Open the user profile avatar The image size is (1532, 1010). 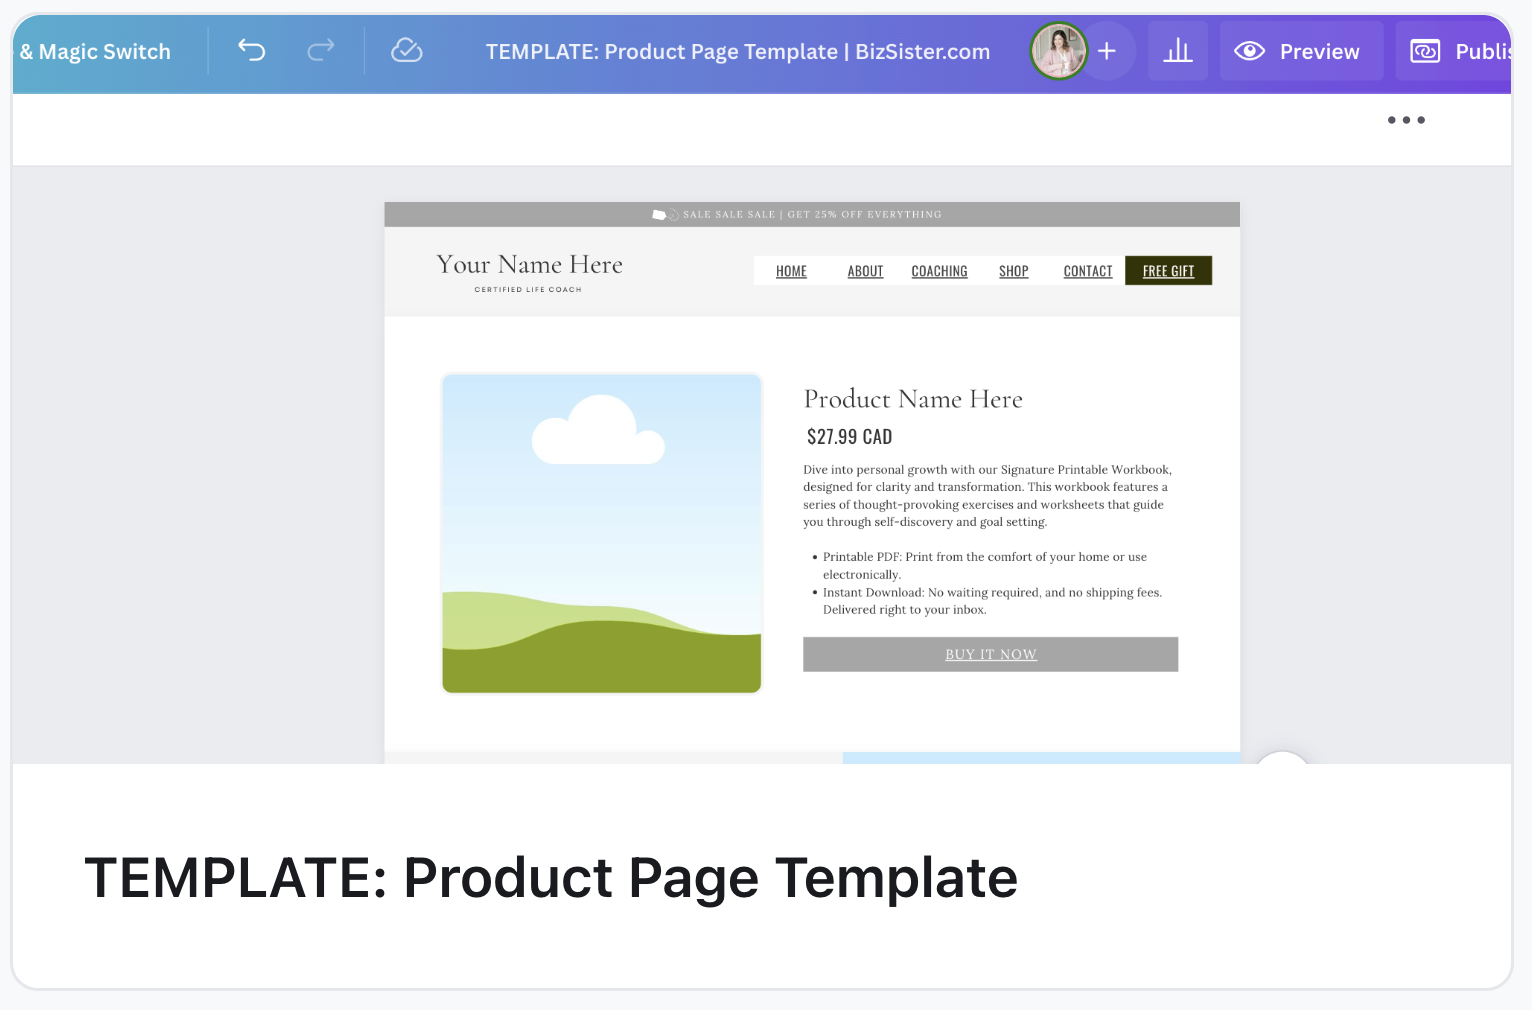click(x=1058, y=51)
